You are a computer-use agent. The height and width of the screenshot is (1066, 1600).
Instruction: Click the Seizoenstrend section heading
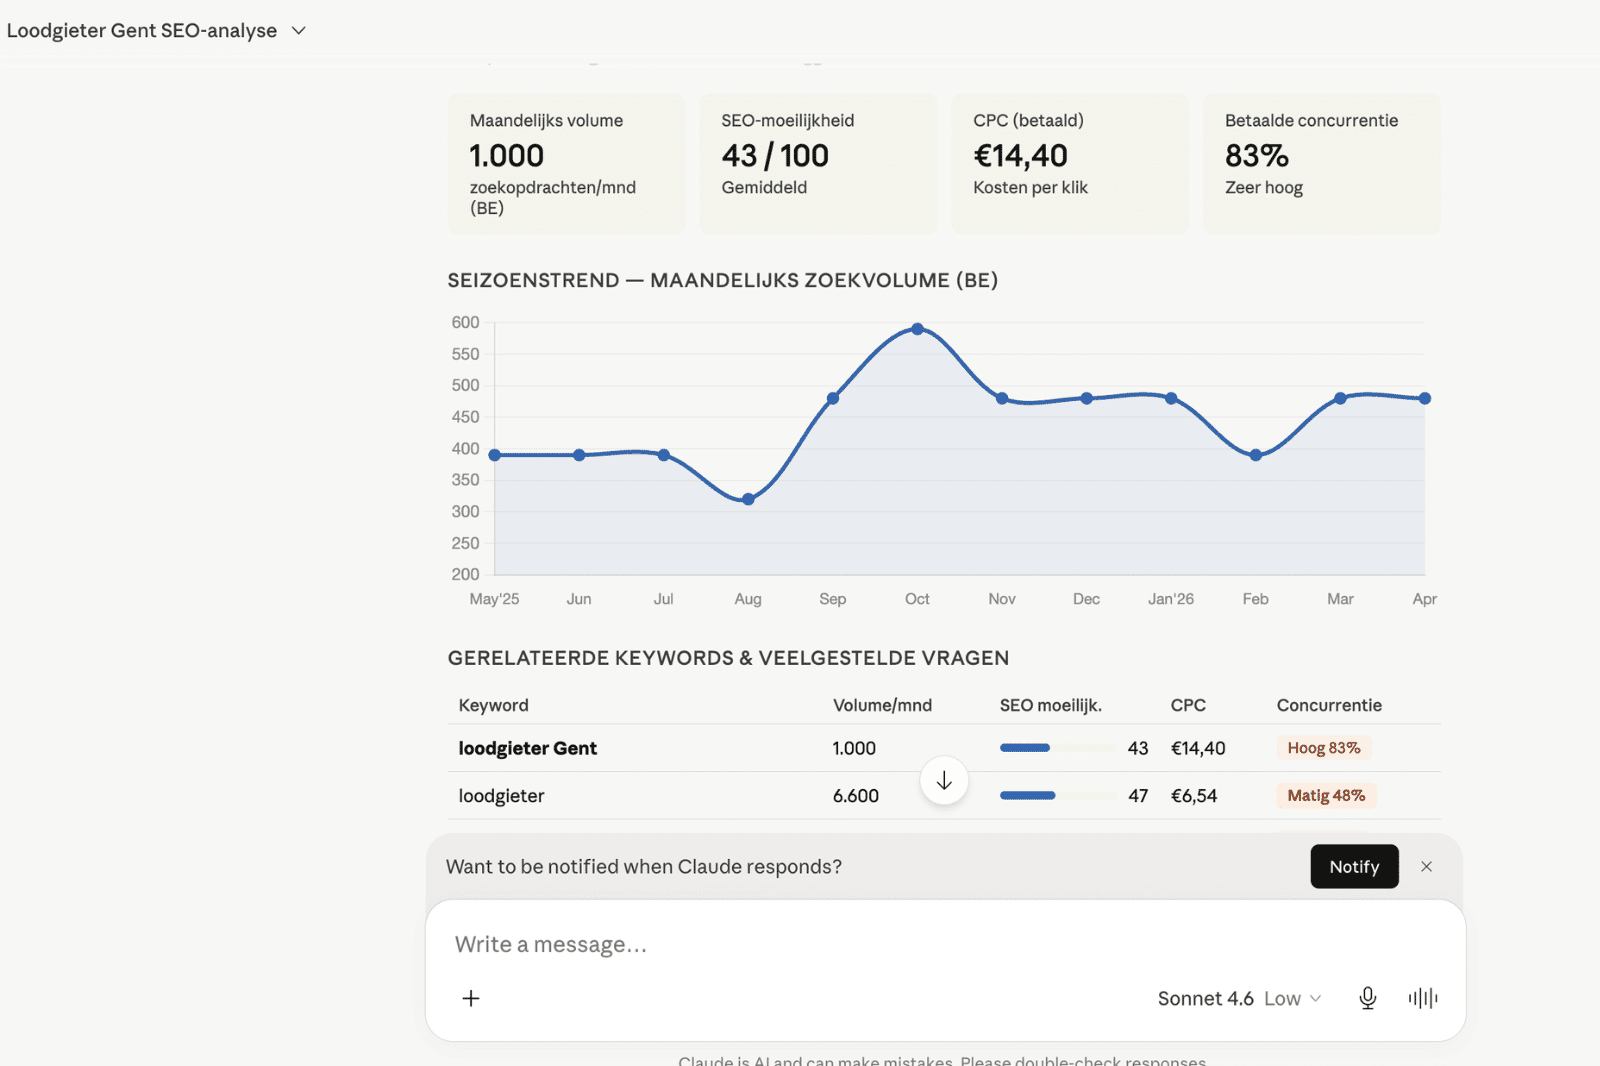coord(722,281)
